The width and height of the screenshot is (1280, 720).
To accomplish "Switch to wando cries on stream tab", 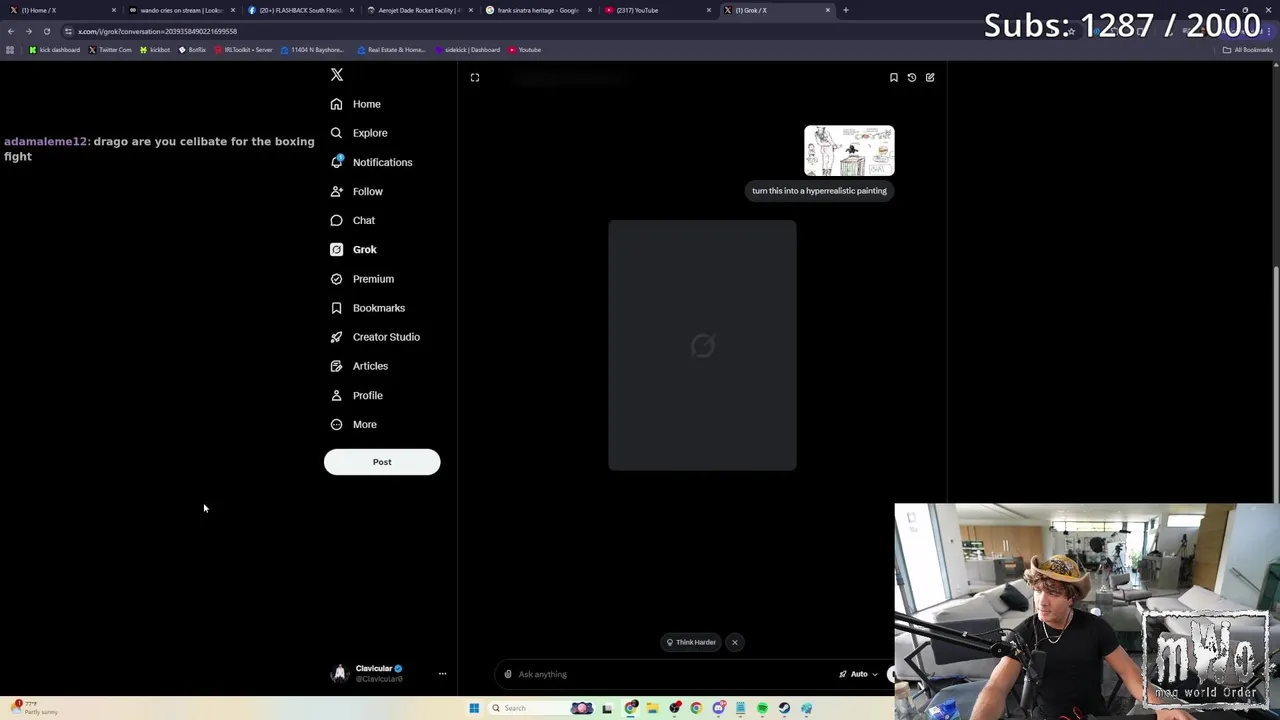I will [x=181, y=10].
